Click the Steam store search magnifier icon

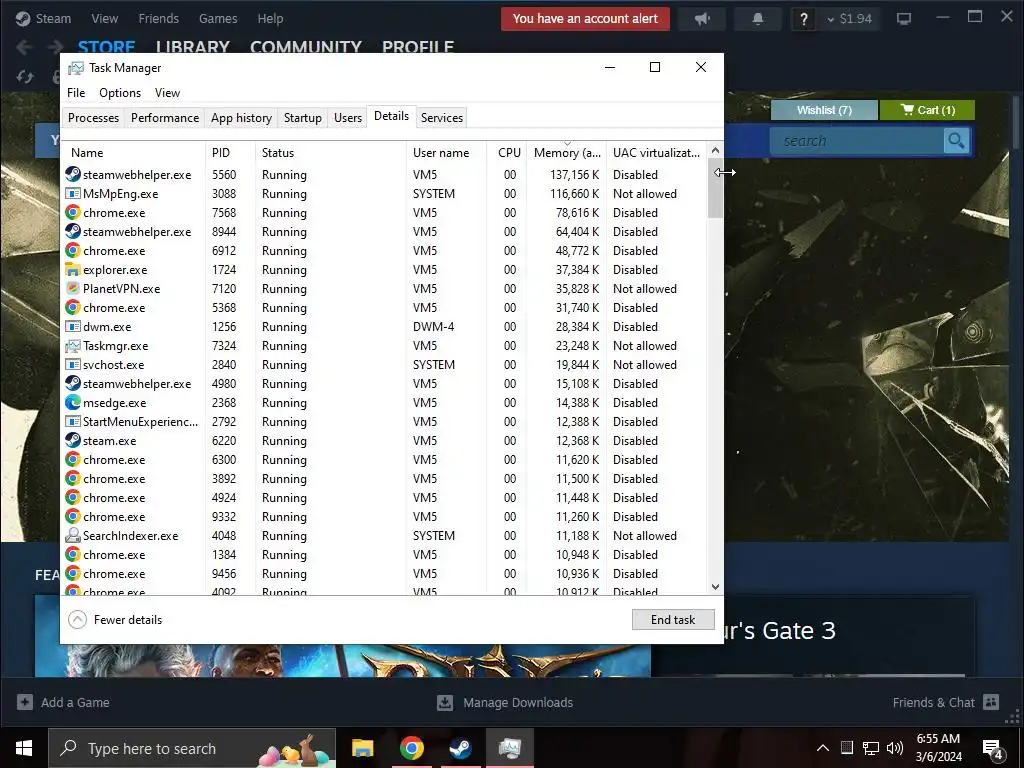click(x=956, y=140)
